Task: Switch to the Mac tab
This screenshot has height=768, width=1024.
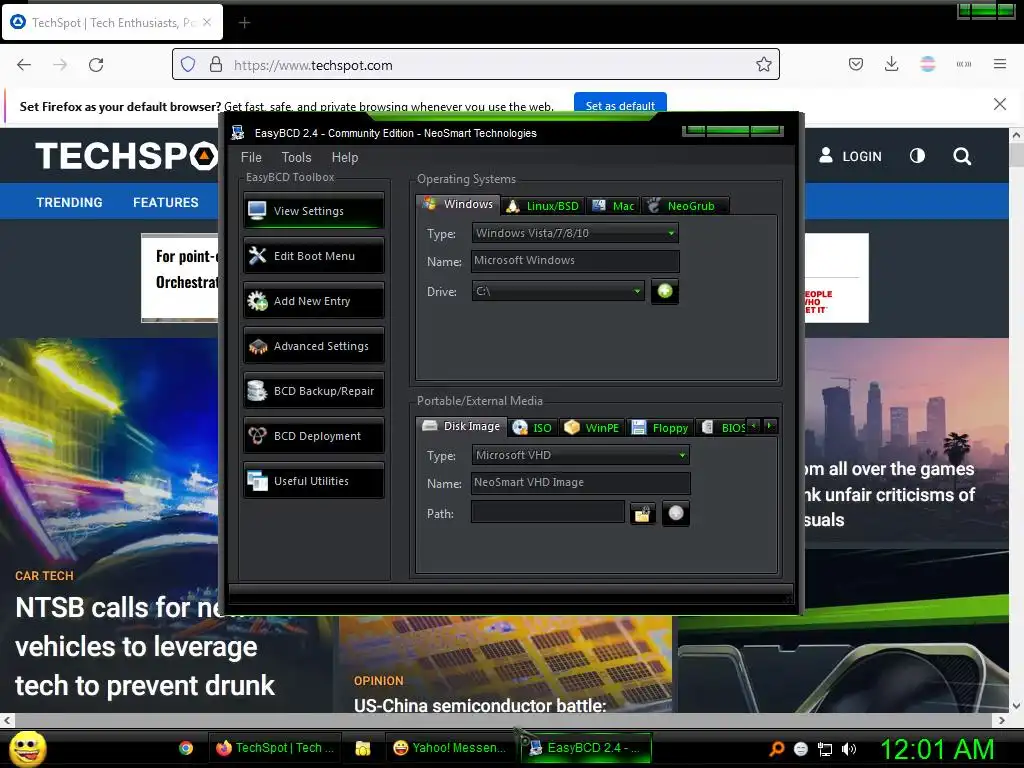Action: click(x=613, y=206)
